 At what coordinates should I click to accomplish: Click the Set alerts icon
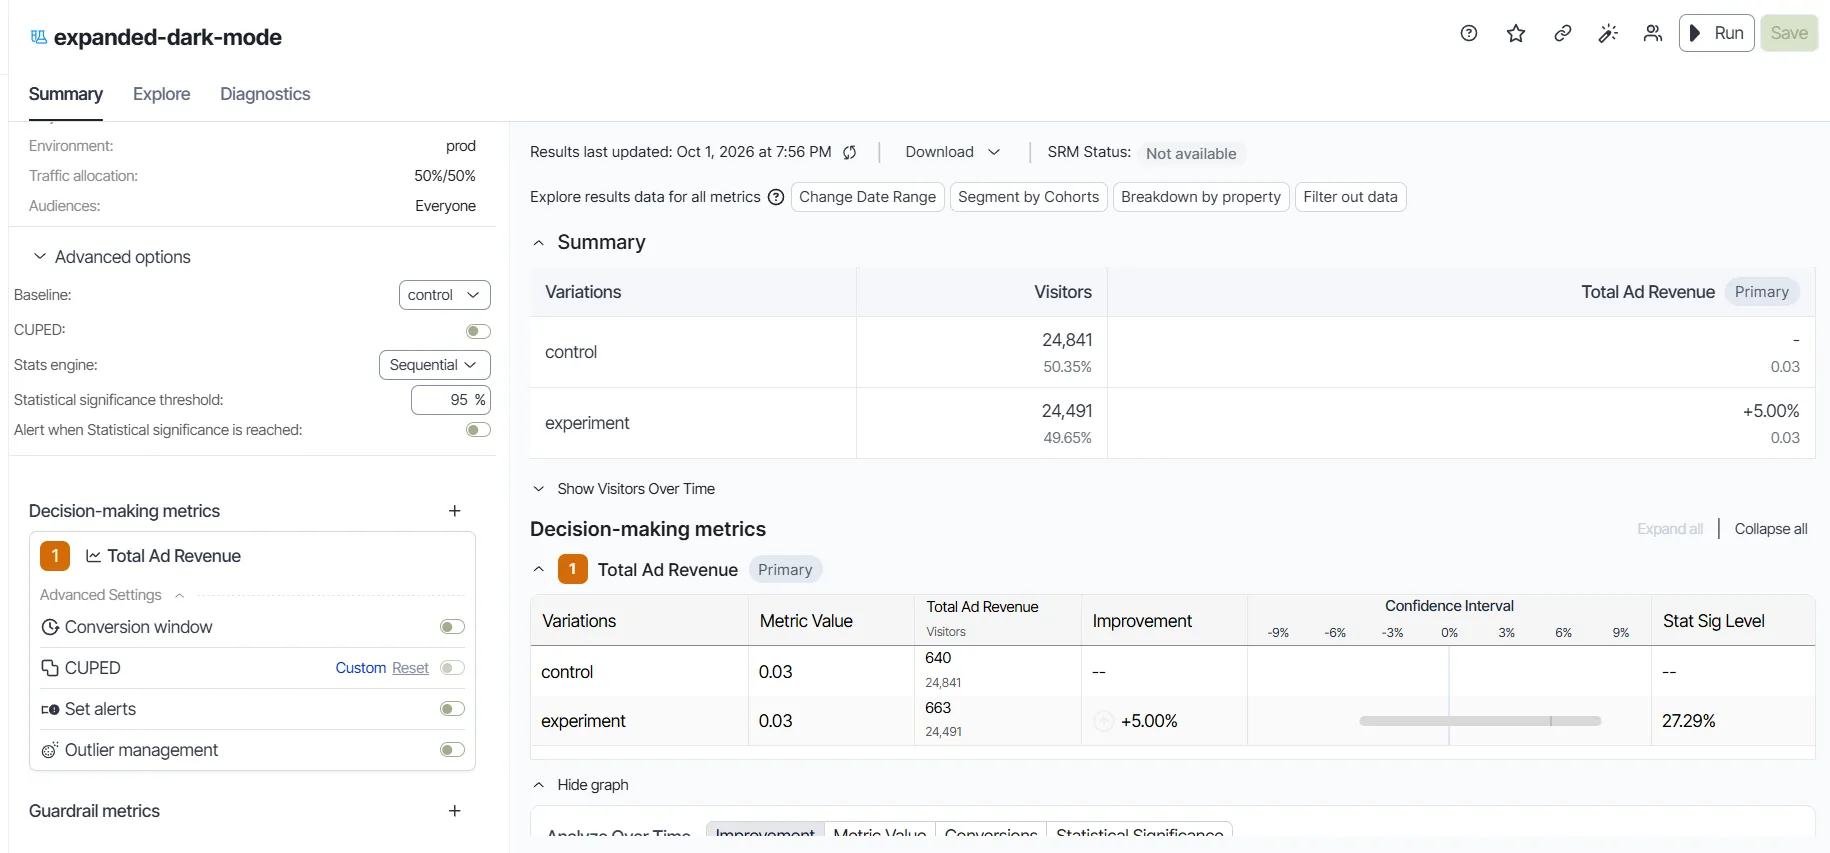[50, 709]
